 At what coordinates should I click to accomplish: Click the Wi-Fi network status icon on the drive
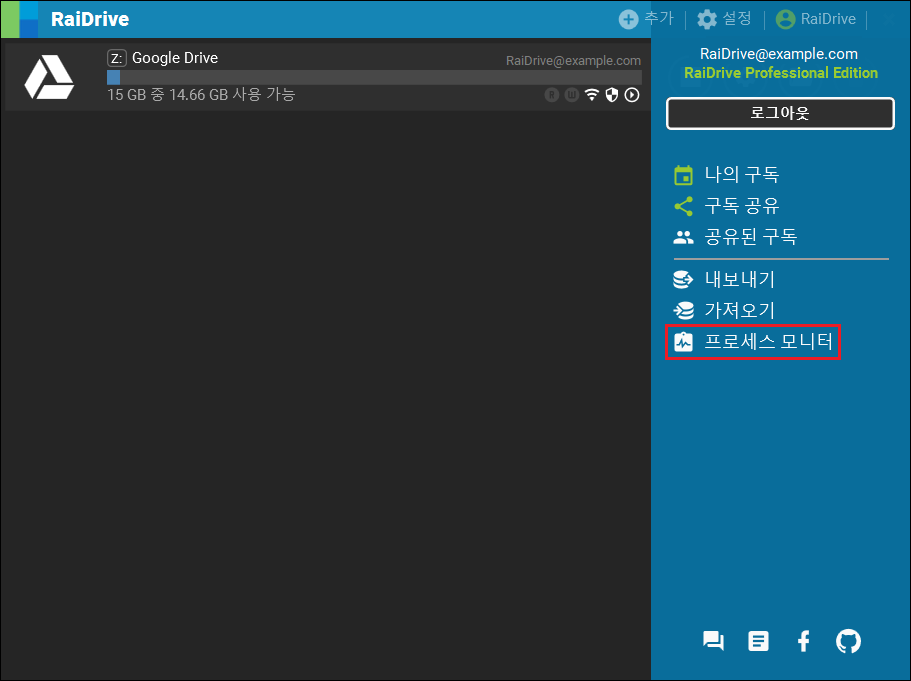click(x=591, y=95)
